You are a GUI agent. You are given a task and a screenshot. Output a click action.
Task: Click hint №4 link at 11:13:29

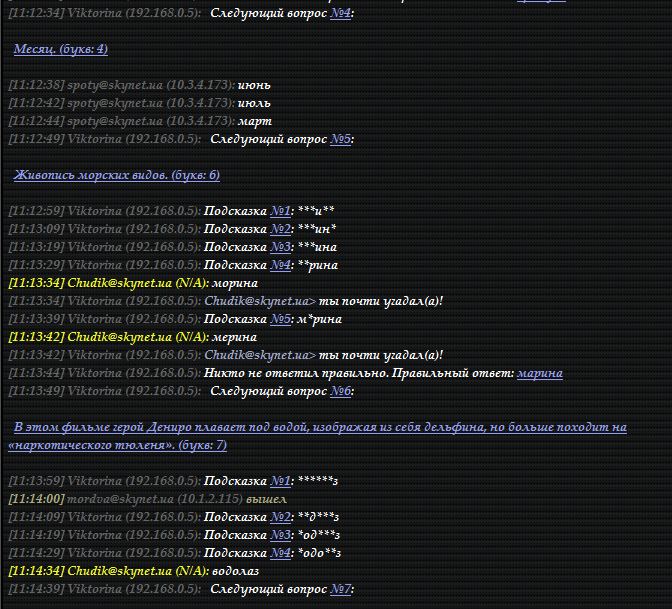coord(281,265)
